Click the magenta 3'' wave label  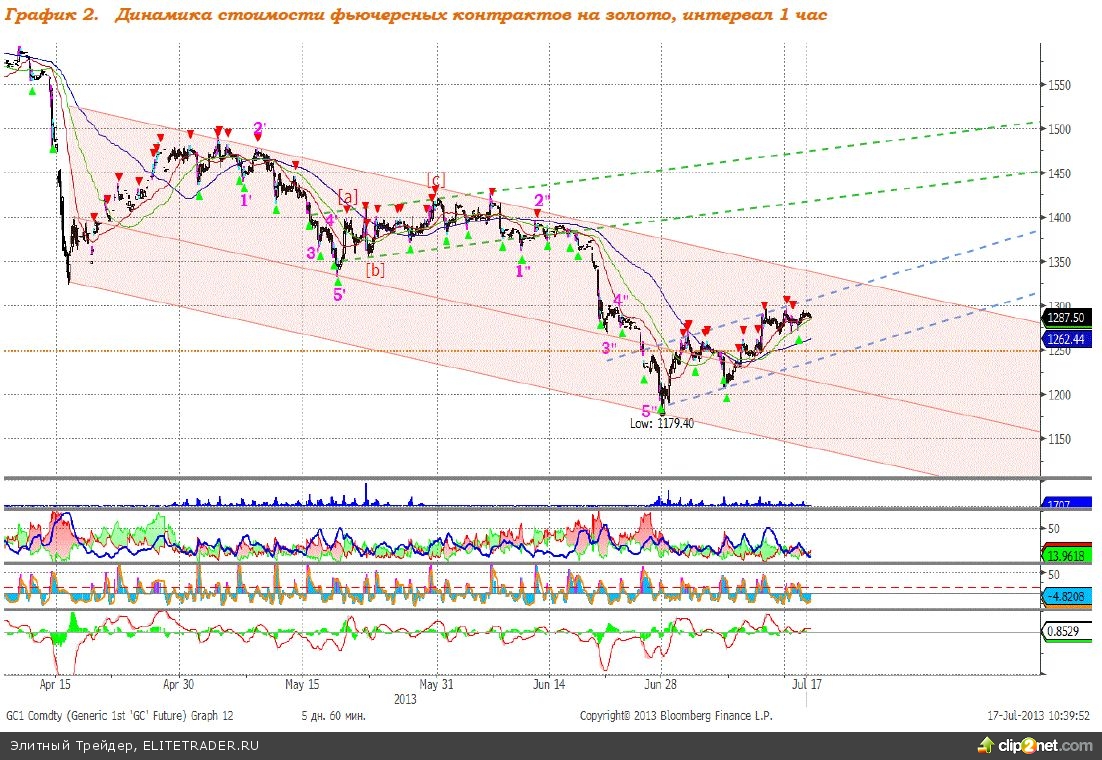click(609, 347)
